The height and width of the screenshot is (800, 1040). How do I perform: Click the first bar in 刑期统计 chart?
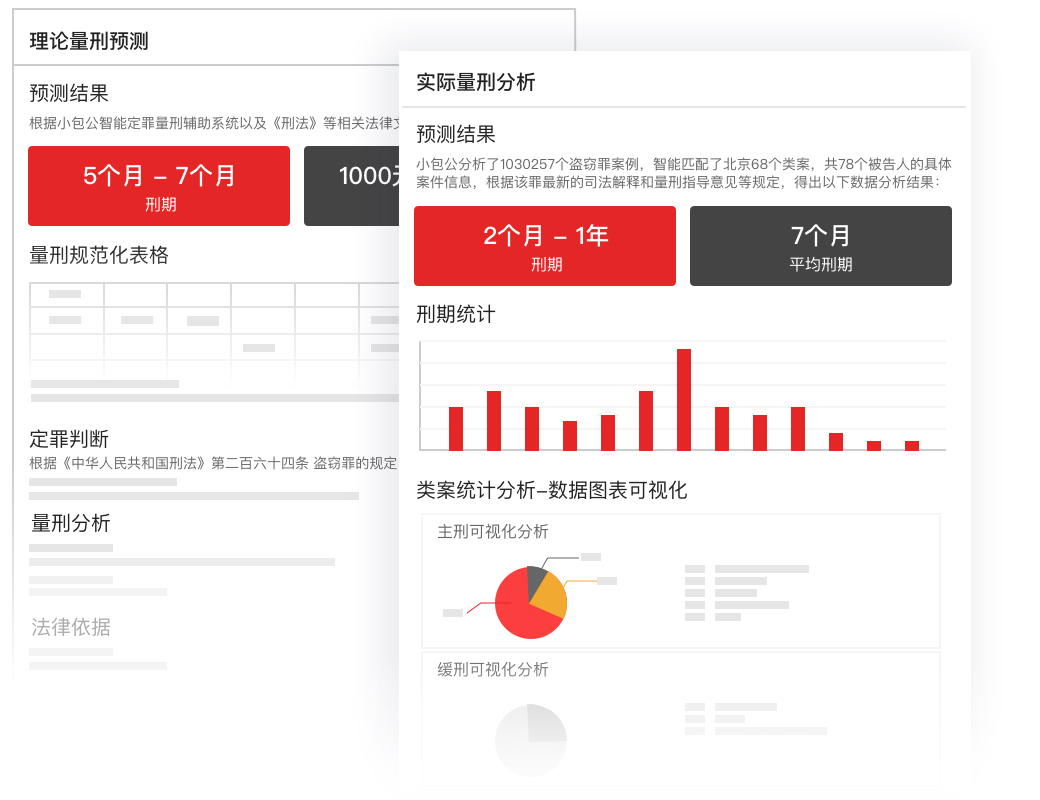point(456,429)
